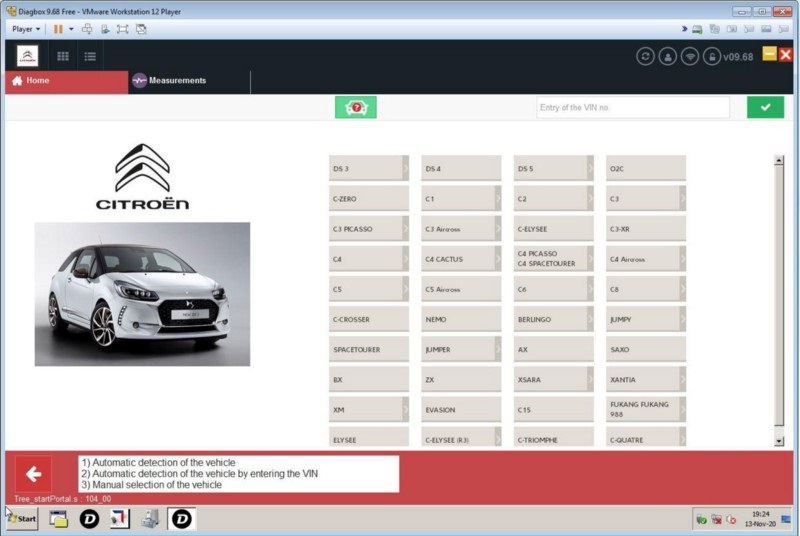Image resolution: width=800 pixels, height=536 pixels.
Task: Click the VIN number entry field
Action: click(x=633, y=107)
